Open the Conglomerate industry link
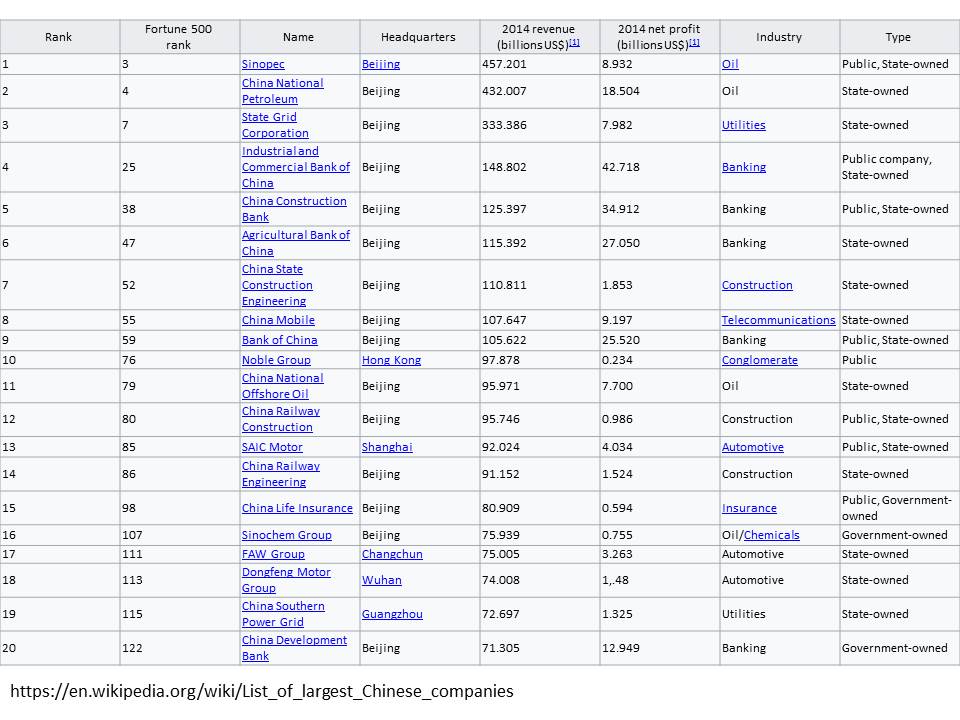The width and height of the screenshot is (960, 720). click(759, 360)
